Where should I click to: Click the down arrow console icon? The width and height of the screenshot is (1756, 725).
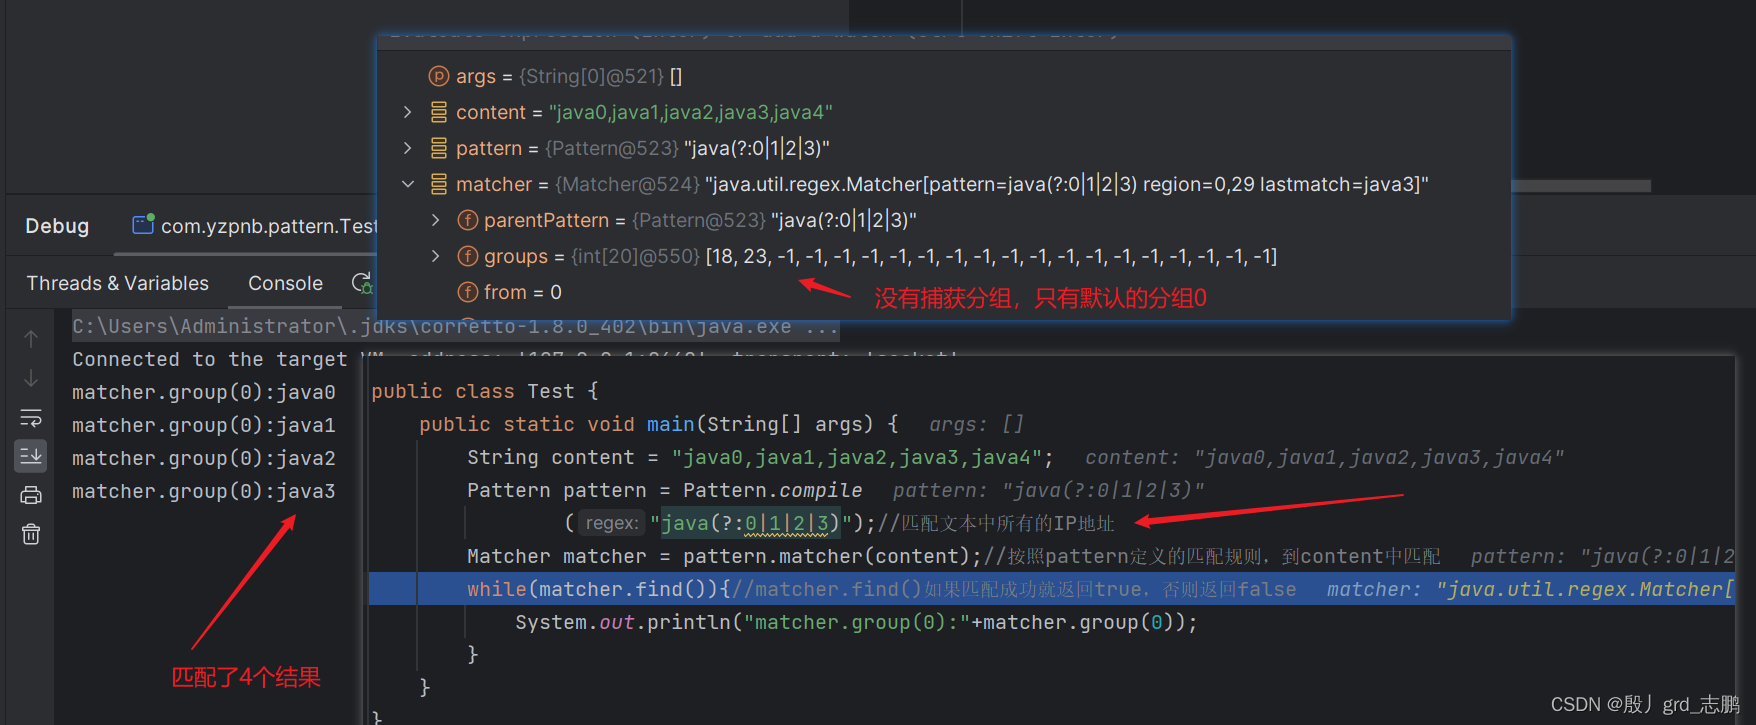coord(31,378)
